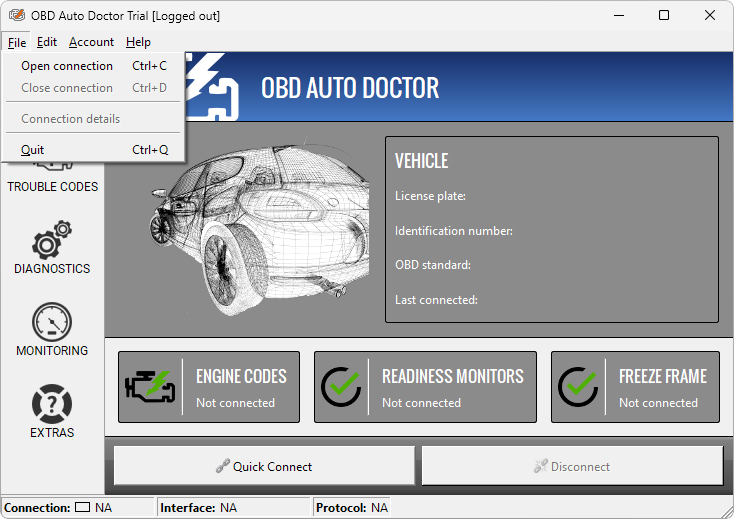Click the wireframe car image
Screen dimensions: 734x519
pyautogui.click(x=259, y=228)
